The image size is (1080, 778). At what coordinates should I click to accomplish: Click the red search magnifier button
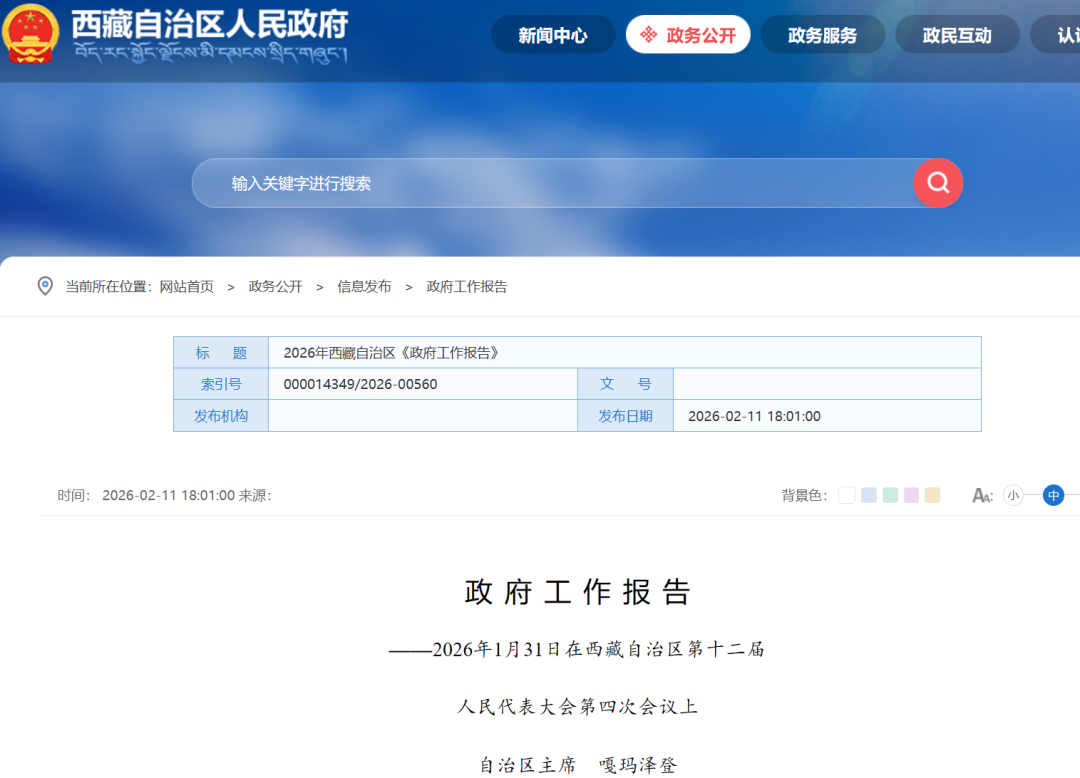[x=937, y=183]
